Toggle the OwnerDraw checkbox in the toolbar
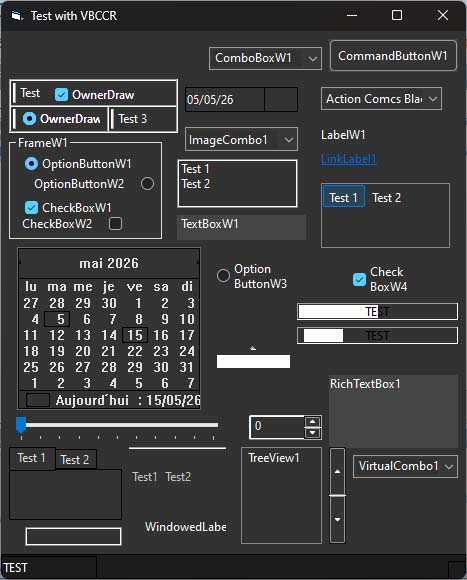 point(61,95)
